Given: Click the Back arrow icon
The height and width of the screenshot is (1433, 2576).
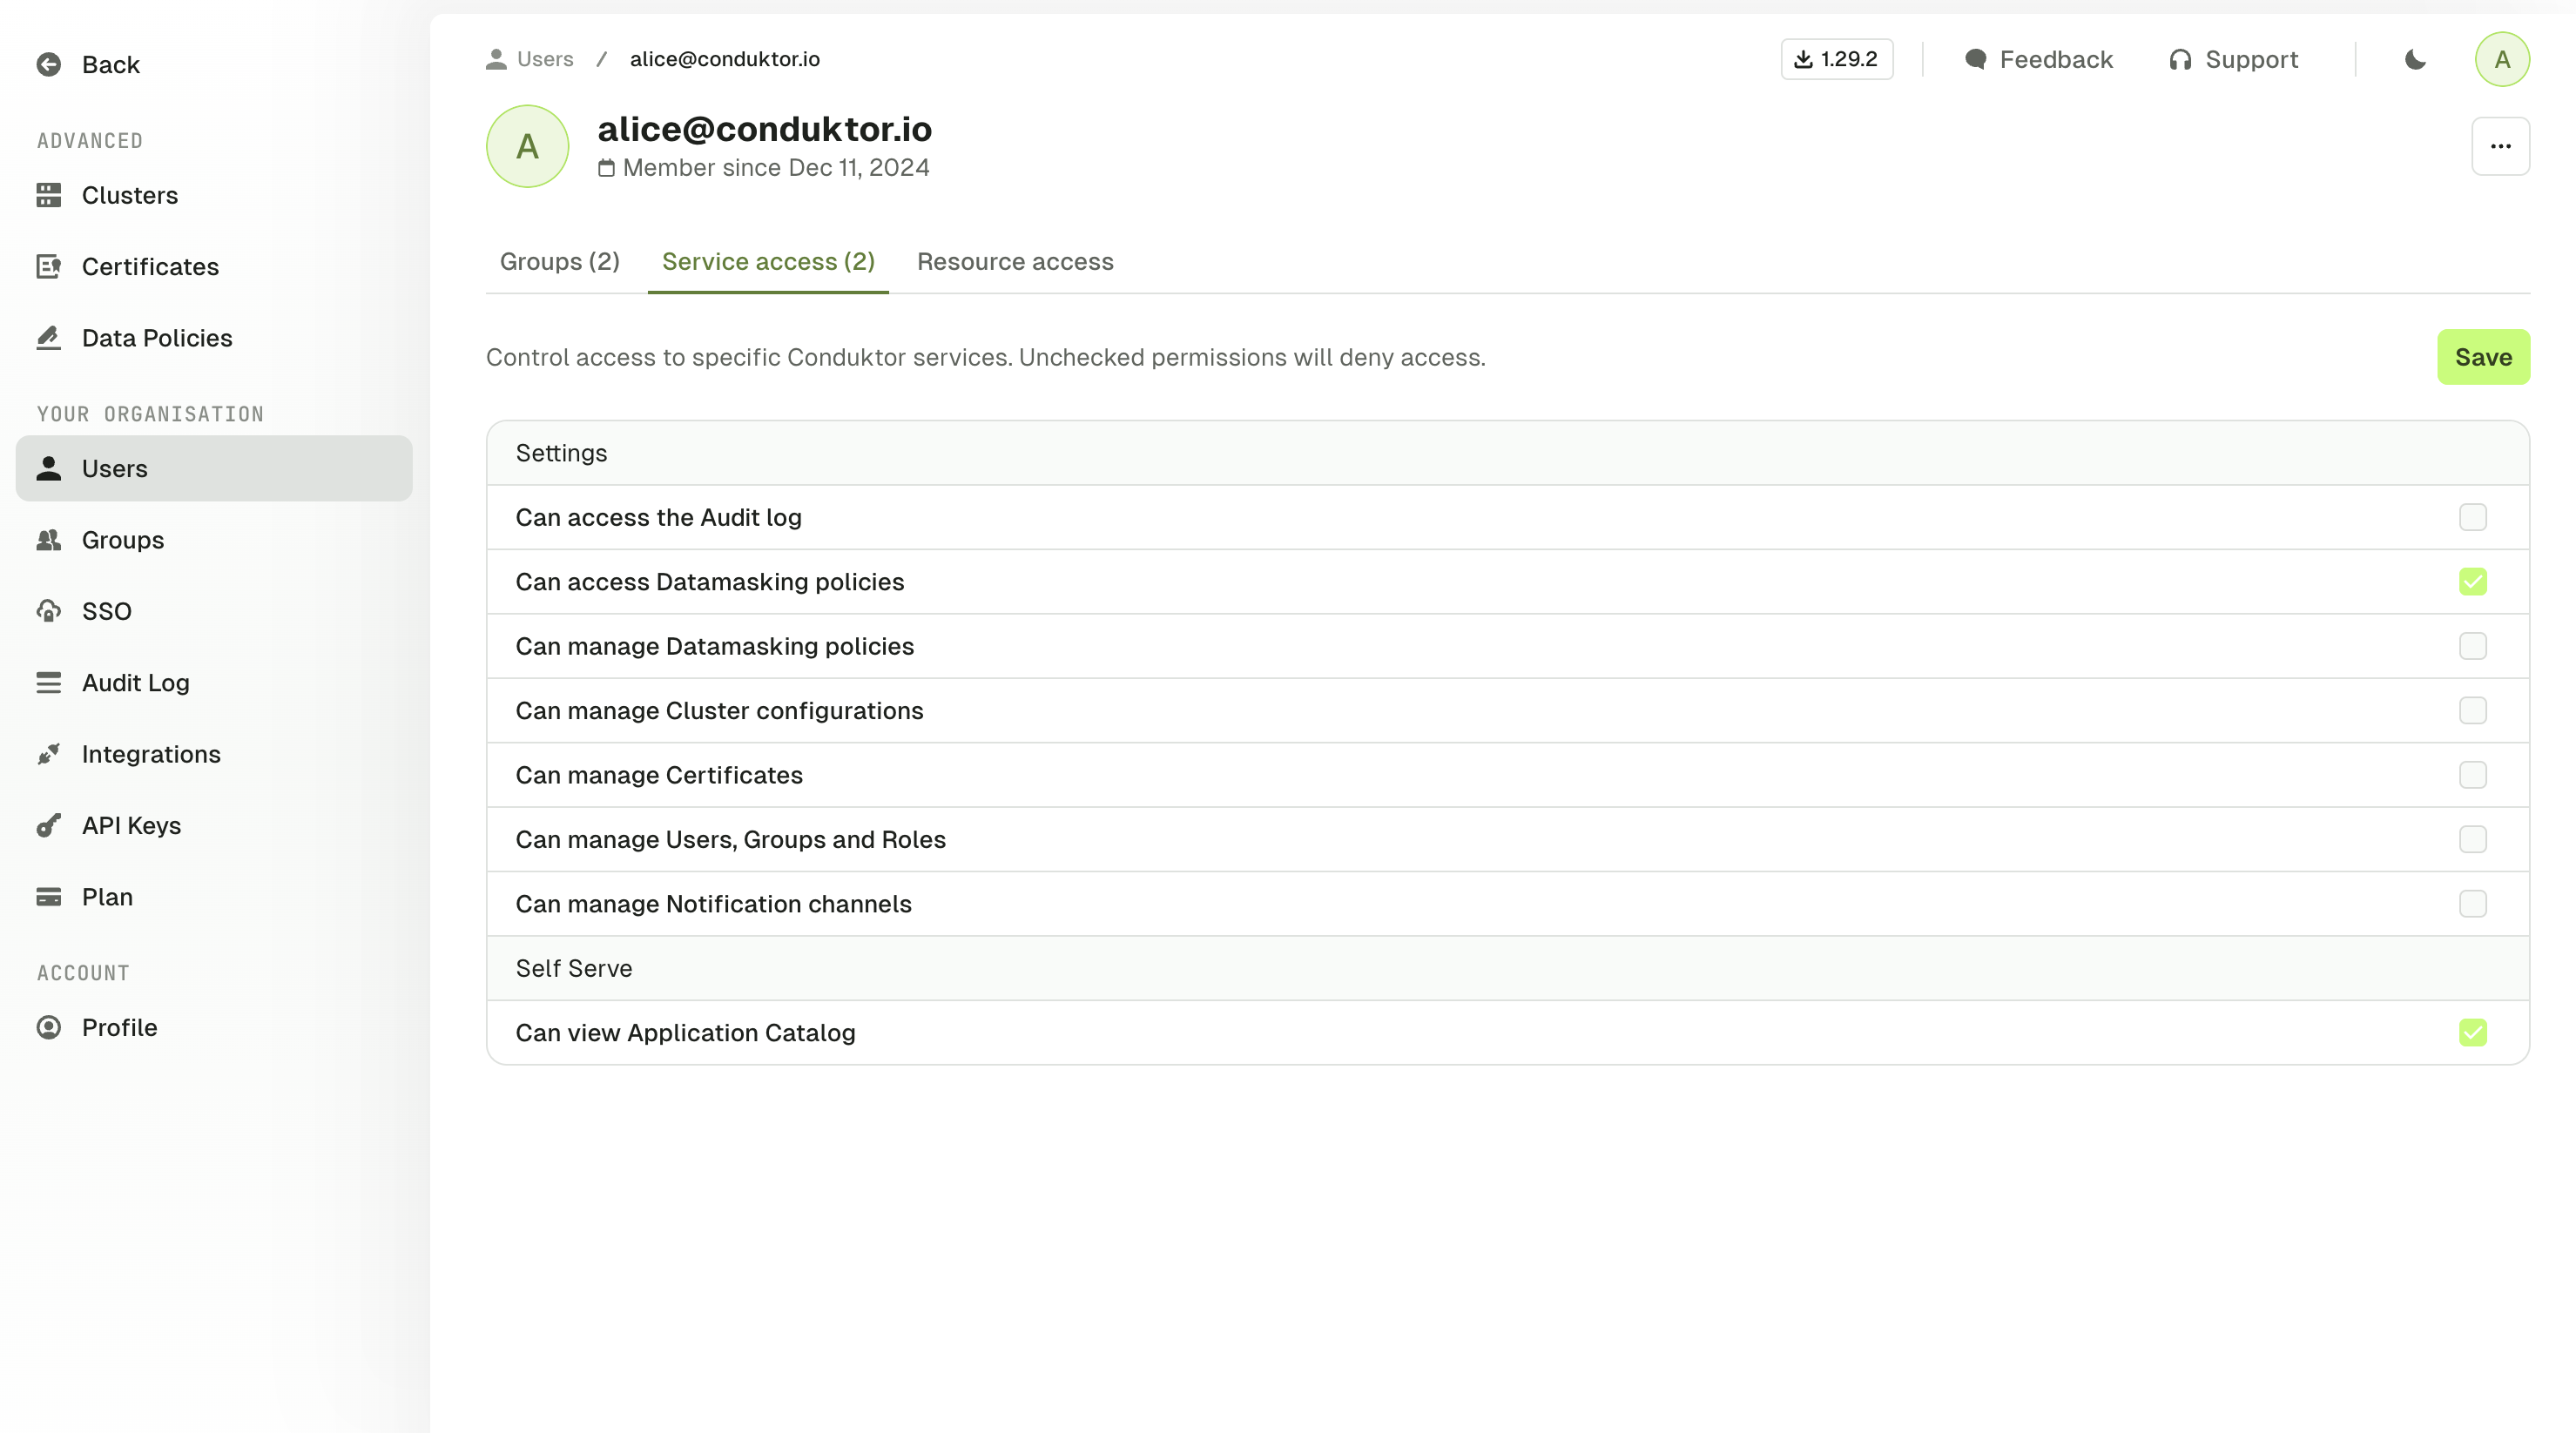Looking at the screenshot, I should pyautogui.click(x=49, y=65).
